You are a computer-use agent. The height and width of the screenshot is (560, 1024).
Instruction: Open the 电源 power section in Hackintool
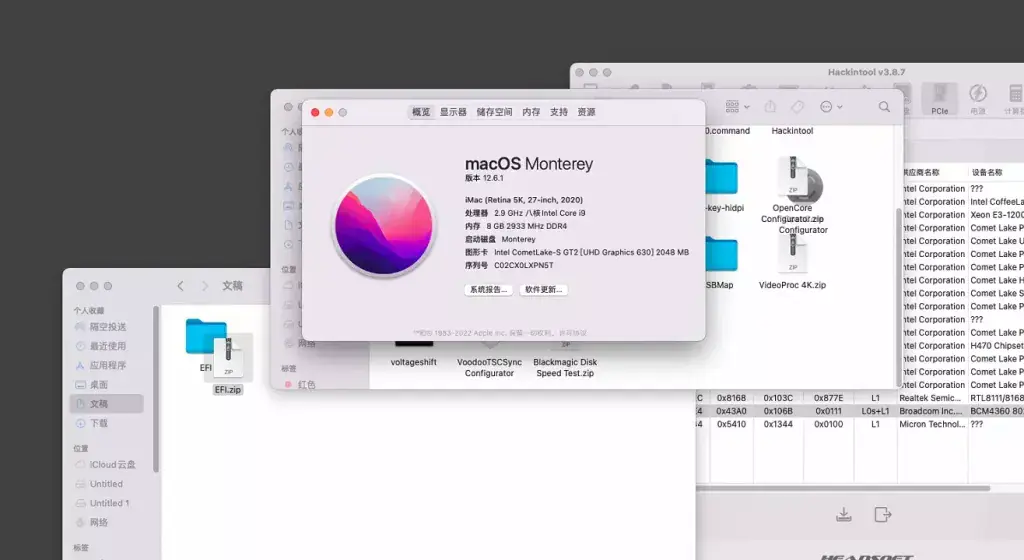[978, 99]
